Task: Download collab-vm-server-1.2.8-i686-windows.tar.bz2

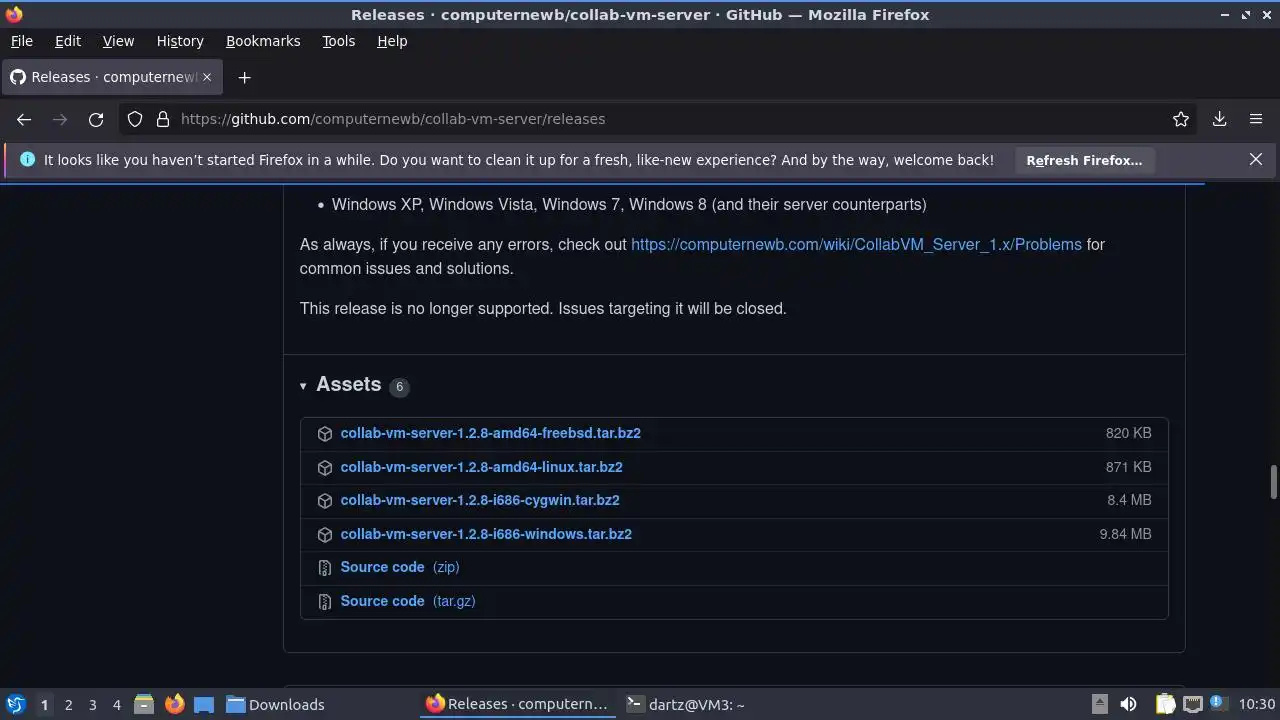Action: [486, 534]
